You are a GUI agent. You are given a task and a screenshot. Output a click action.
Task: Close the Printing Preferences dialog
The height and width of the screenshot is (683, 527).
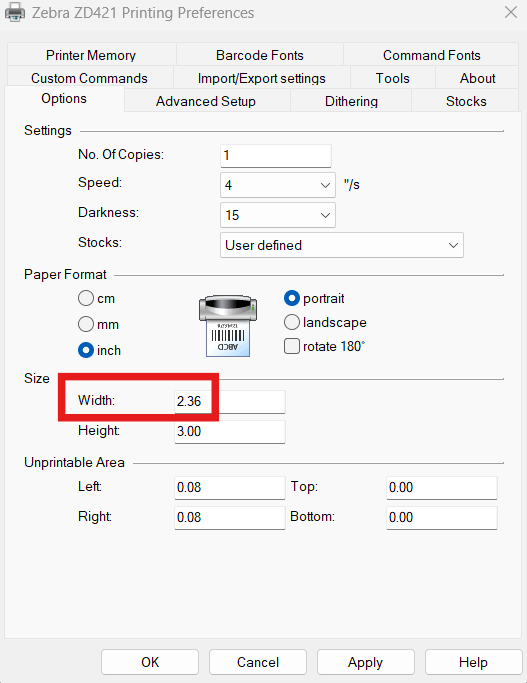click(x=511, y=12)
